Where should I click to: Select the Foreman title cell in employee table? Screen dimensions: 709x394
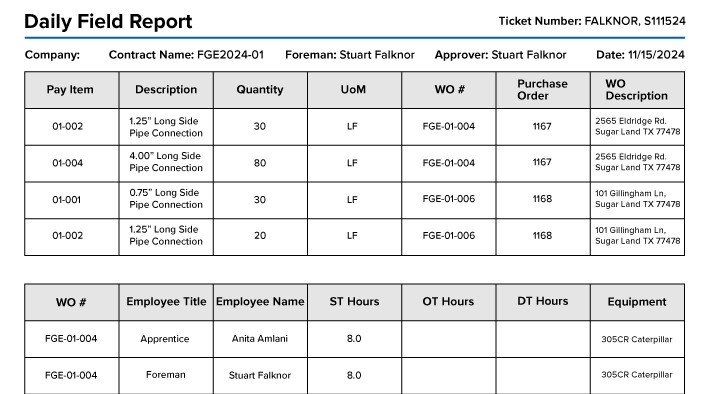(x=165, y=375)
